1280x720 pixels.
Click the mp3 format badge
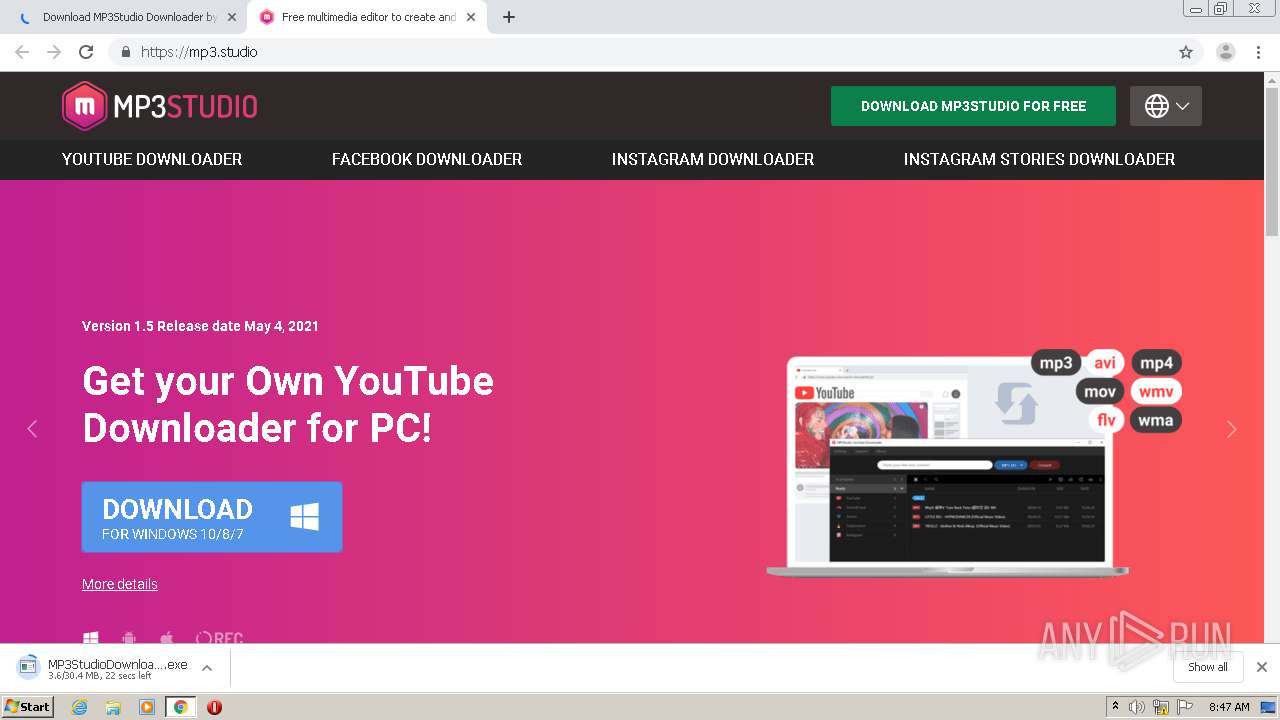click(x=1056, y=363)
